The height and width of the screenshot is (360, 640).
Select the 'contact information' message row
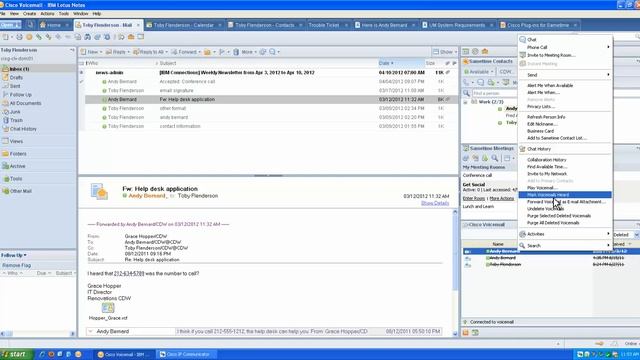(269, 126)
